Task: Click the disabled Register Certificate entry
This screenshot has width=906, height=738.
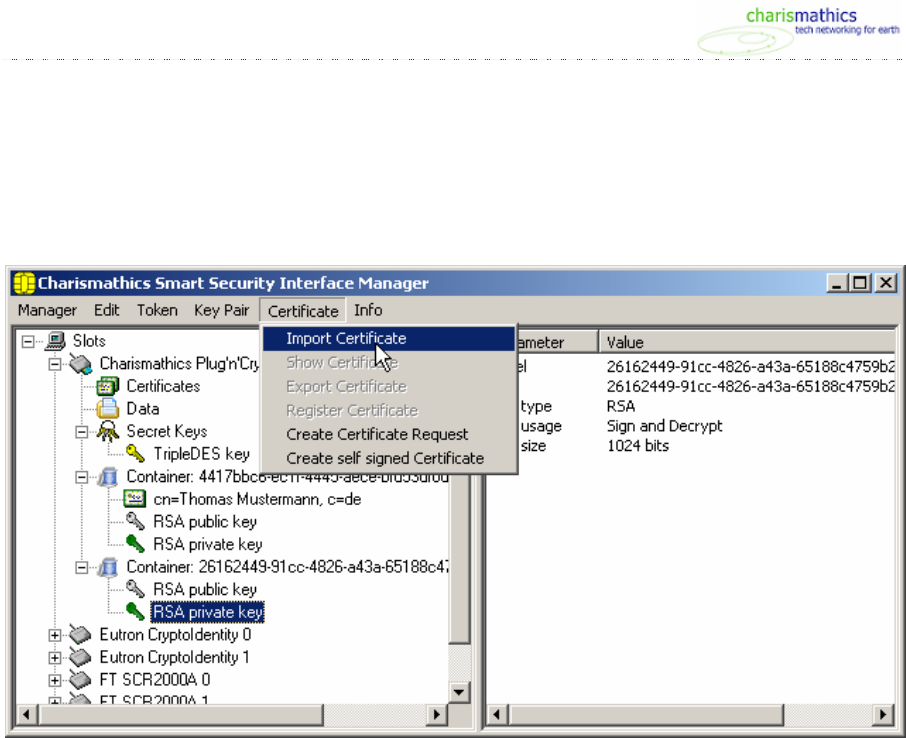Action: [388, 411]
